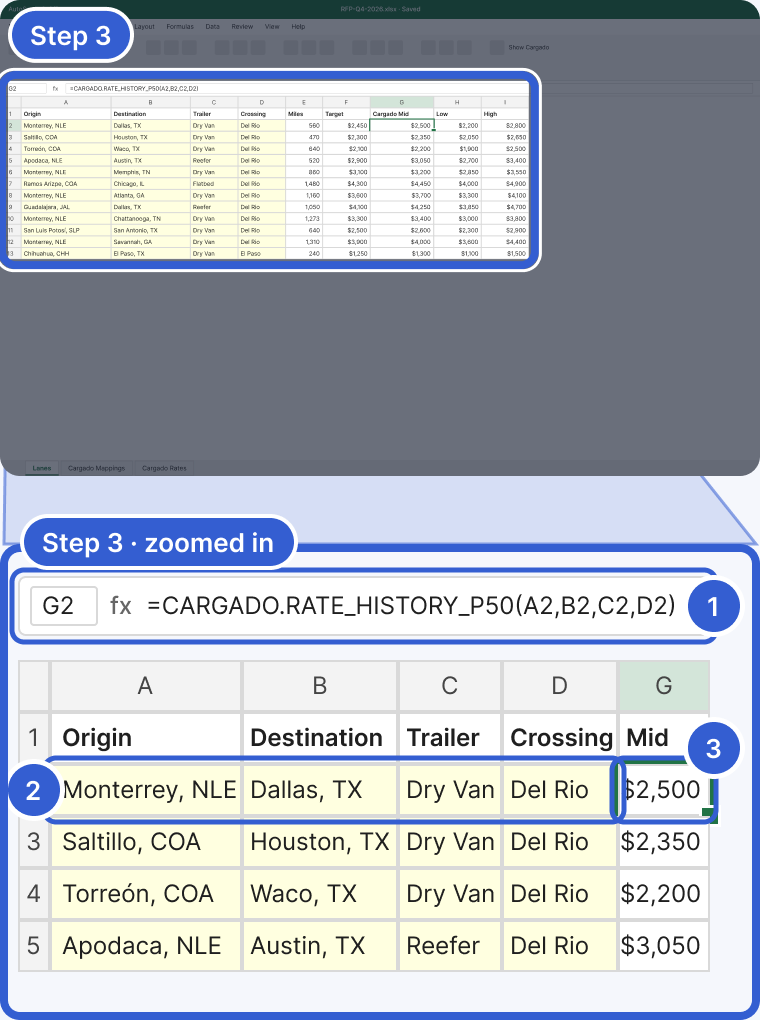Select column H header in small spreadsheet
This screenshot has height=1020, width=760.
click(457, 102)
